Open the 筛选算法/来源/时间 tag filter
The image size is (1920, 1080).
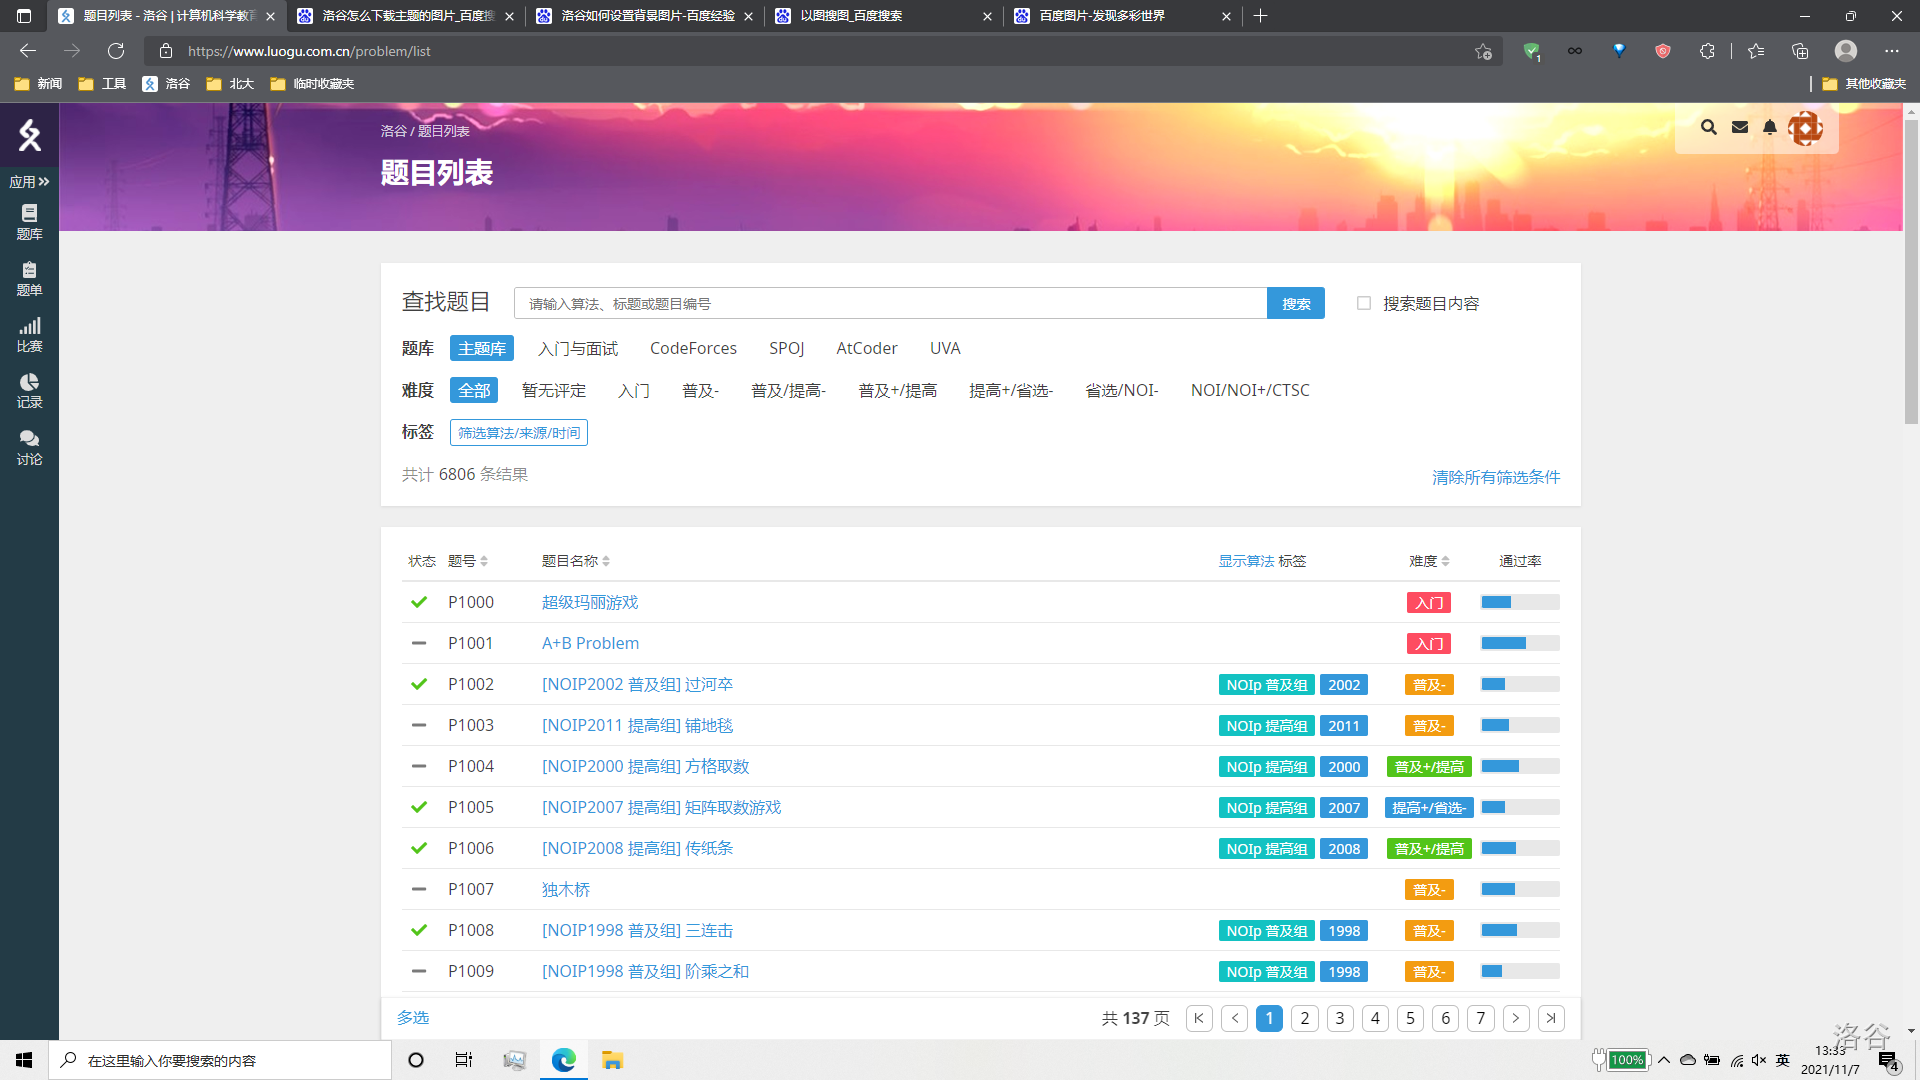[518, 432]
